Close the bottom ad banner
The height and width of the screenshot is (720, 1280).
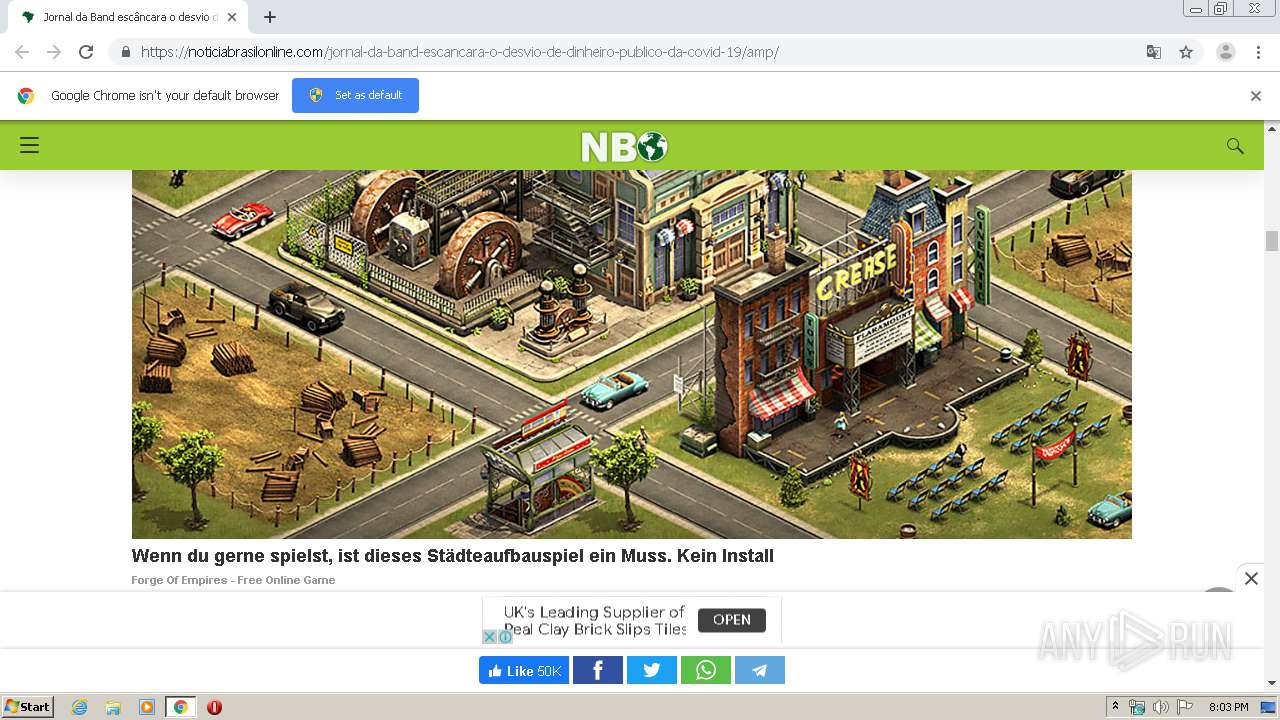coord(1251,578)
